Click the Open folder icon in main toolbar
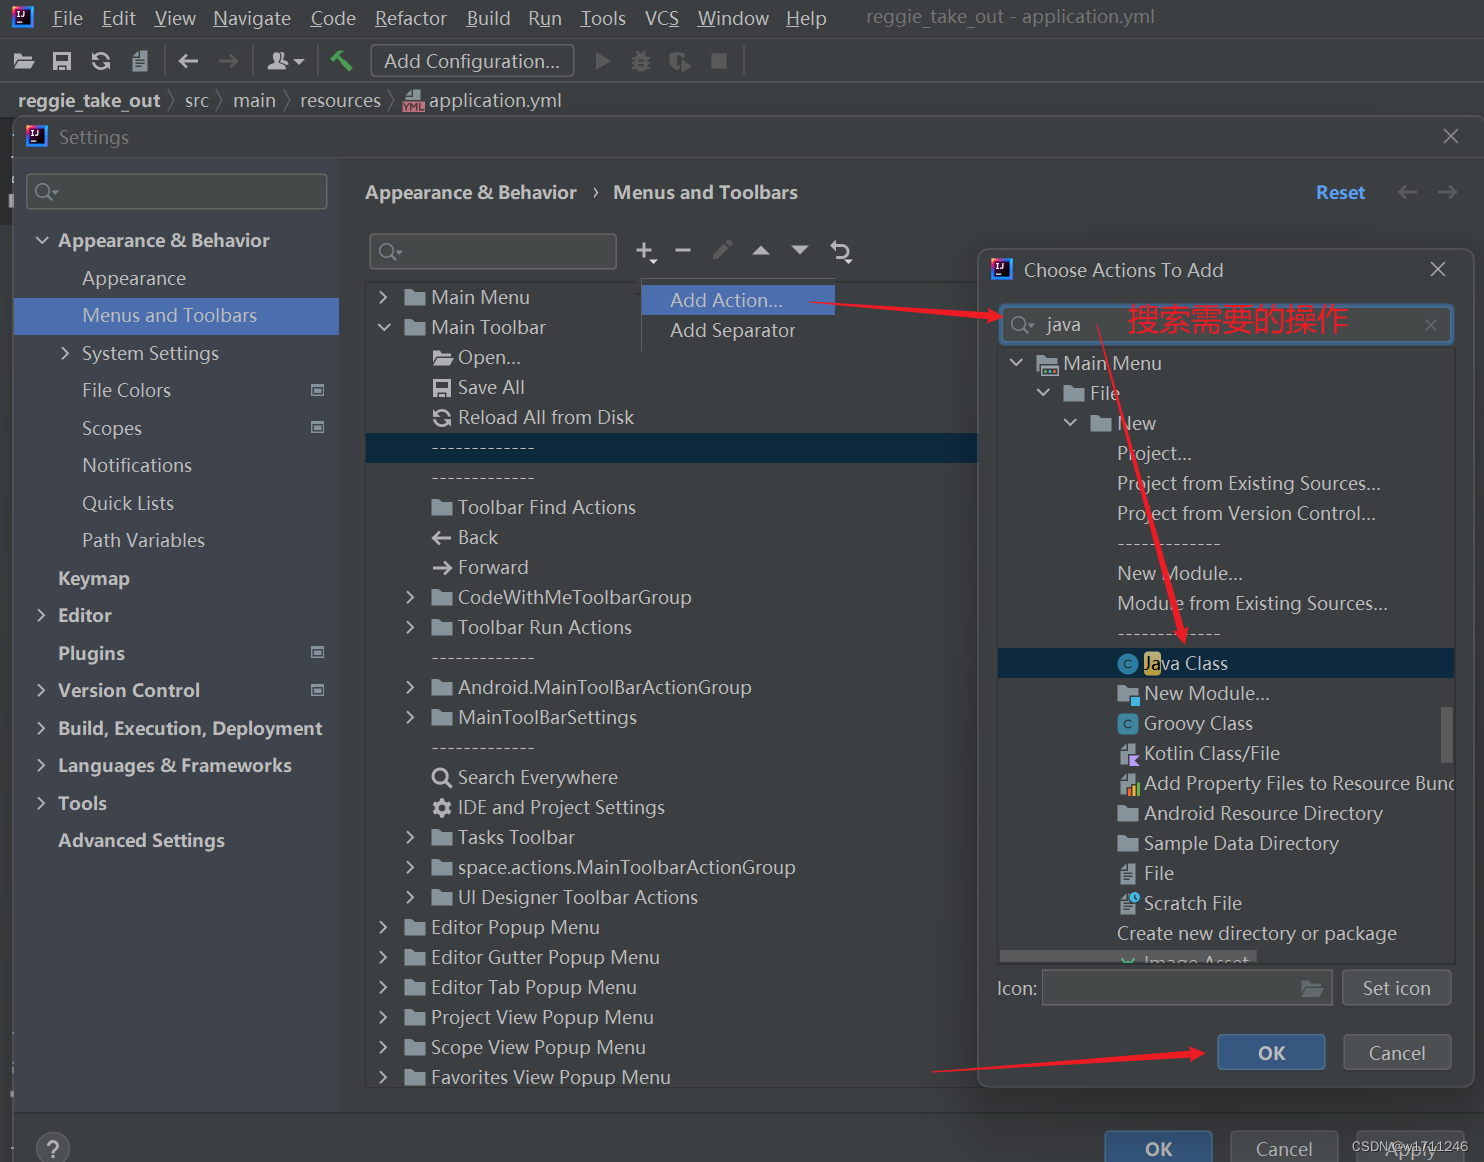Viewport: 1484px width, 1162px height. [24, 62]
